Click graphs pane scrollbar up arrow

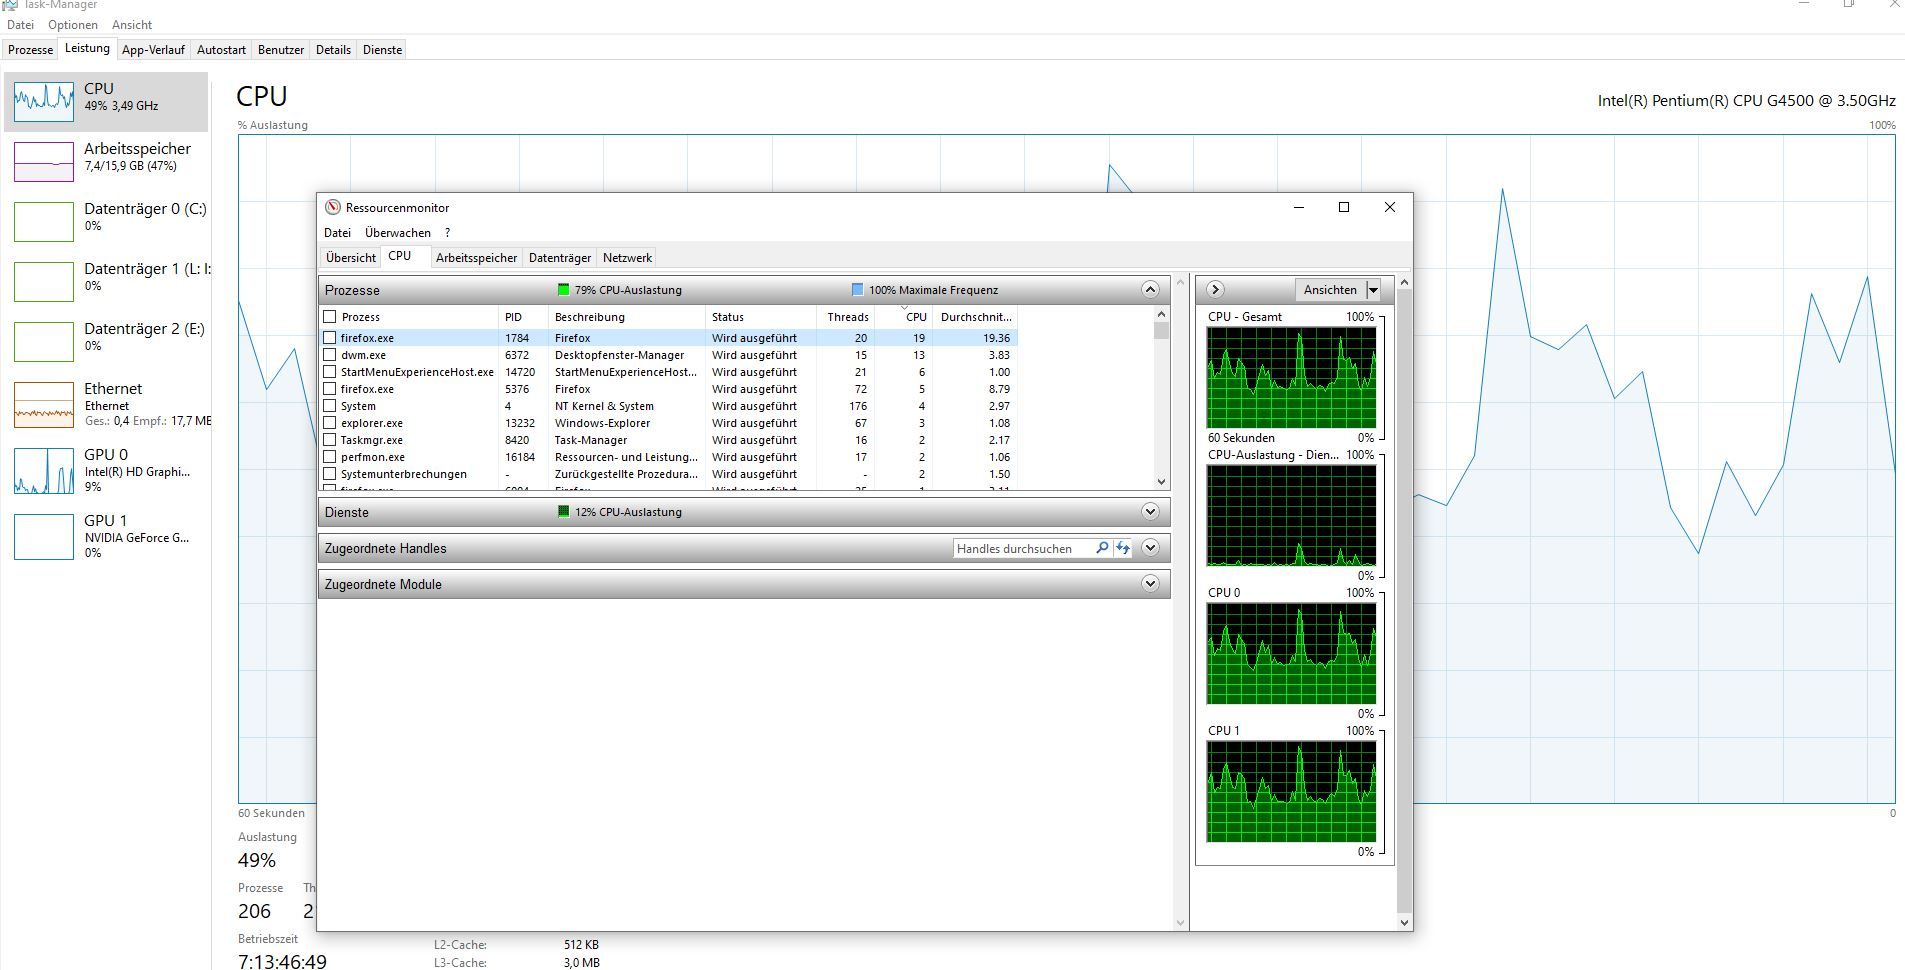click(x=1404, y=283)
